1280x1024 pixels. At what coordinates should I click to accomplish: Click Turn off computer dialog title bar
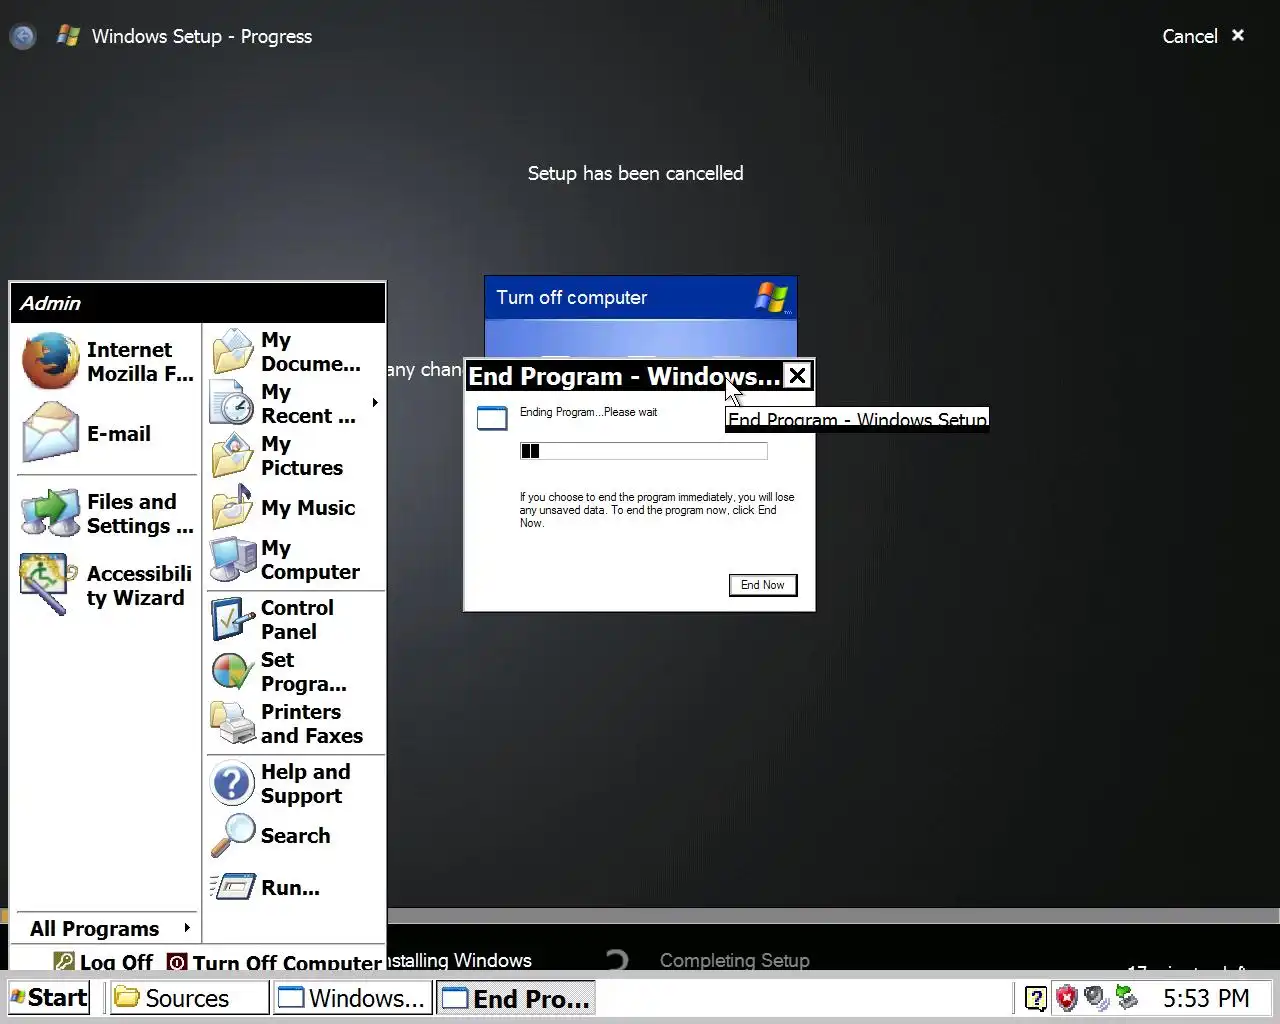coord(640,298)
